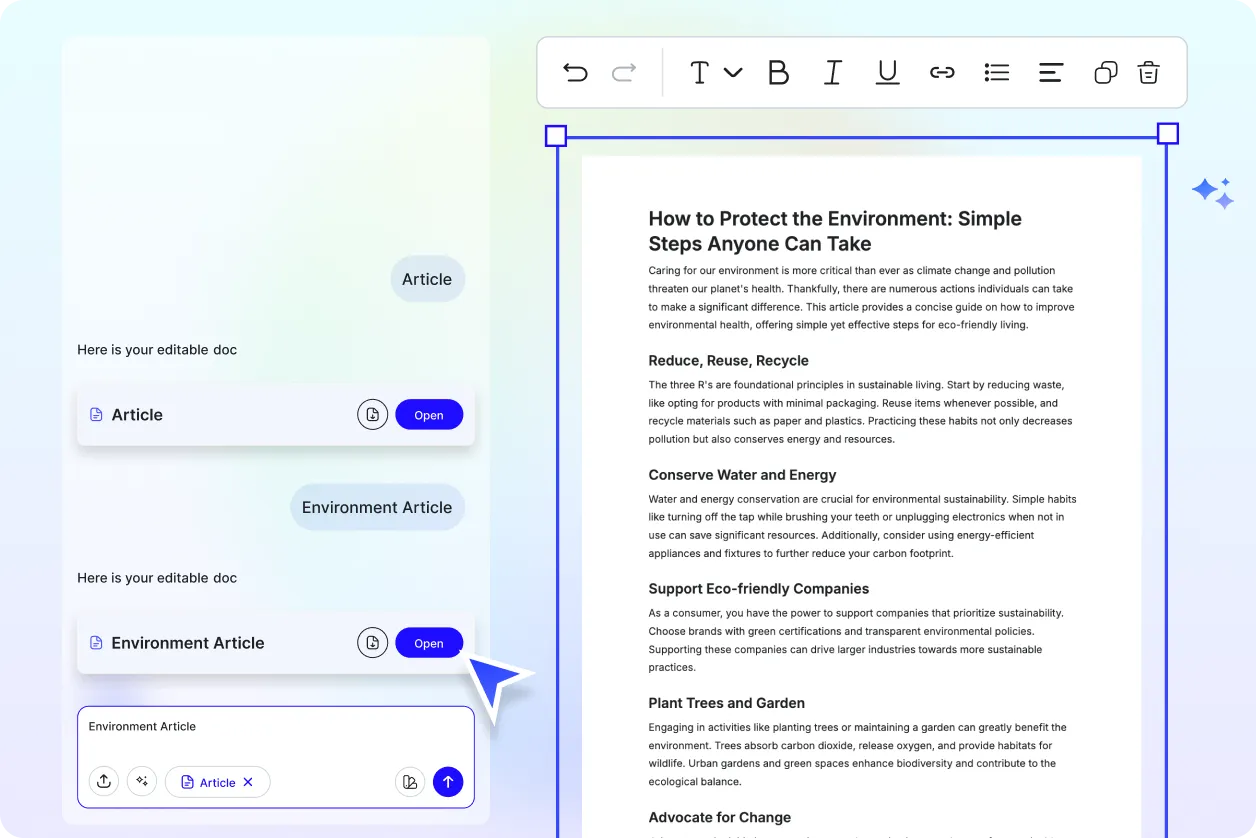This screenshot has width=1256, height=838.
Task: Open the Article document
Action: coord(429,414)
